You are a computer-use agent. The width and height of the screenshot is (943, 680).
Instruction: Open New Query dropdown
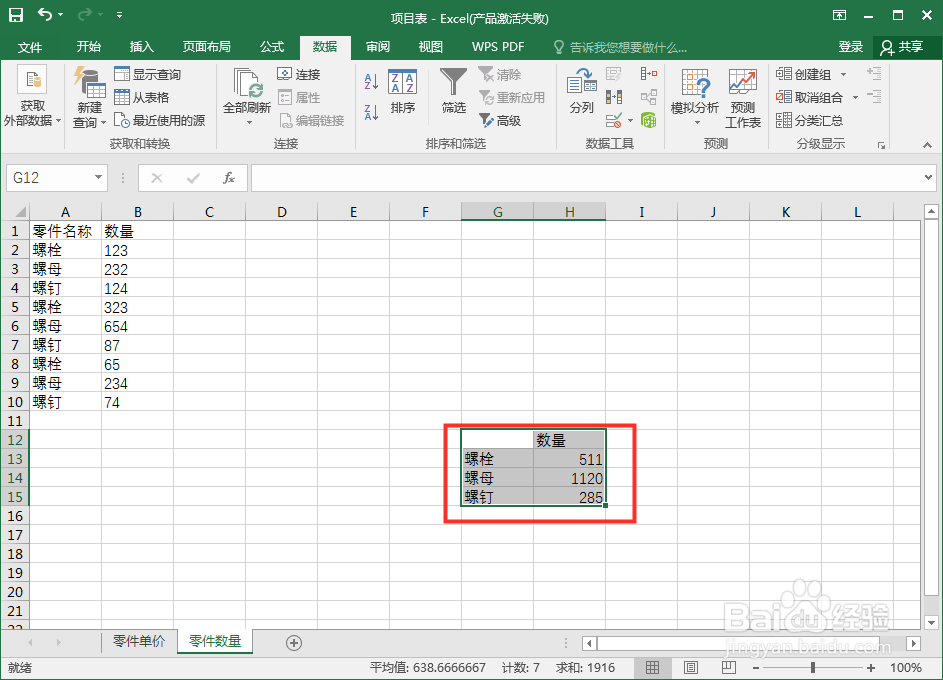90,97
